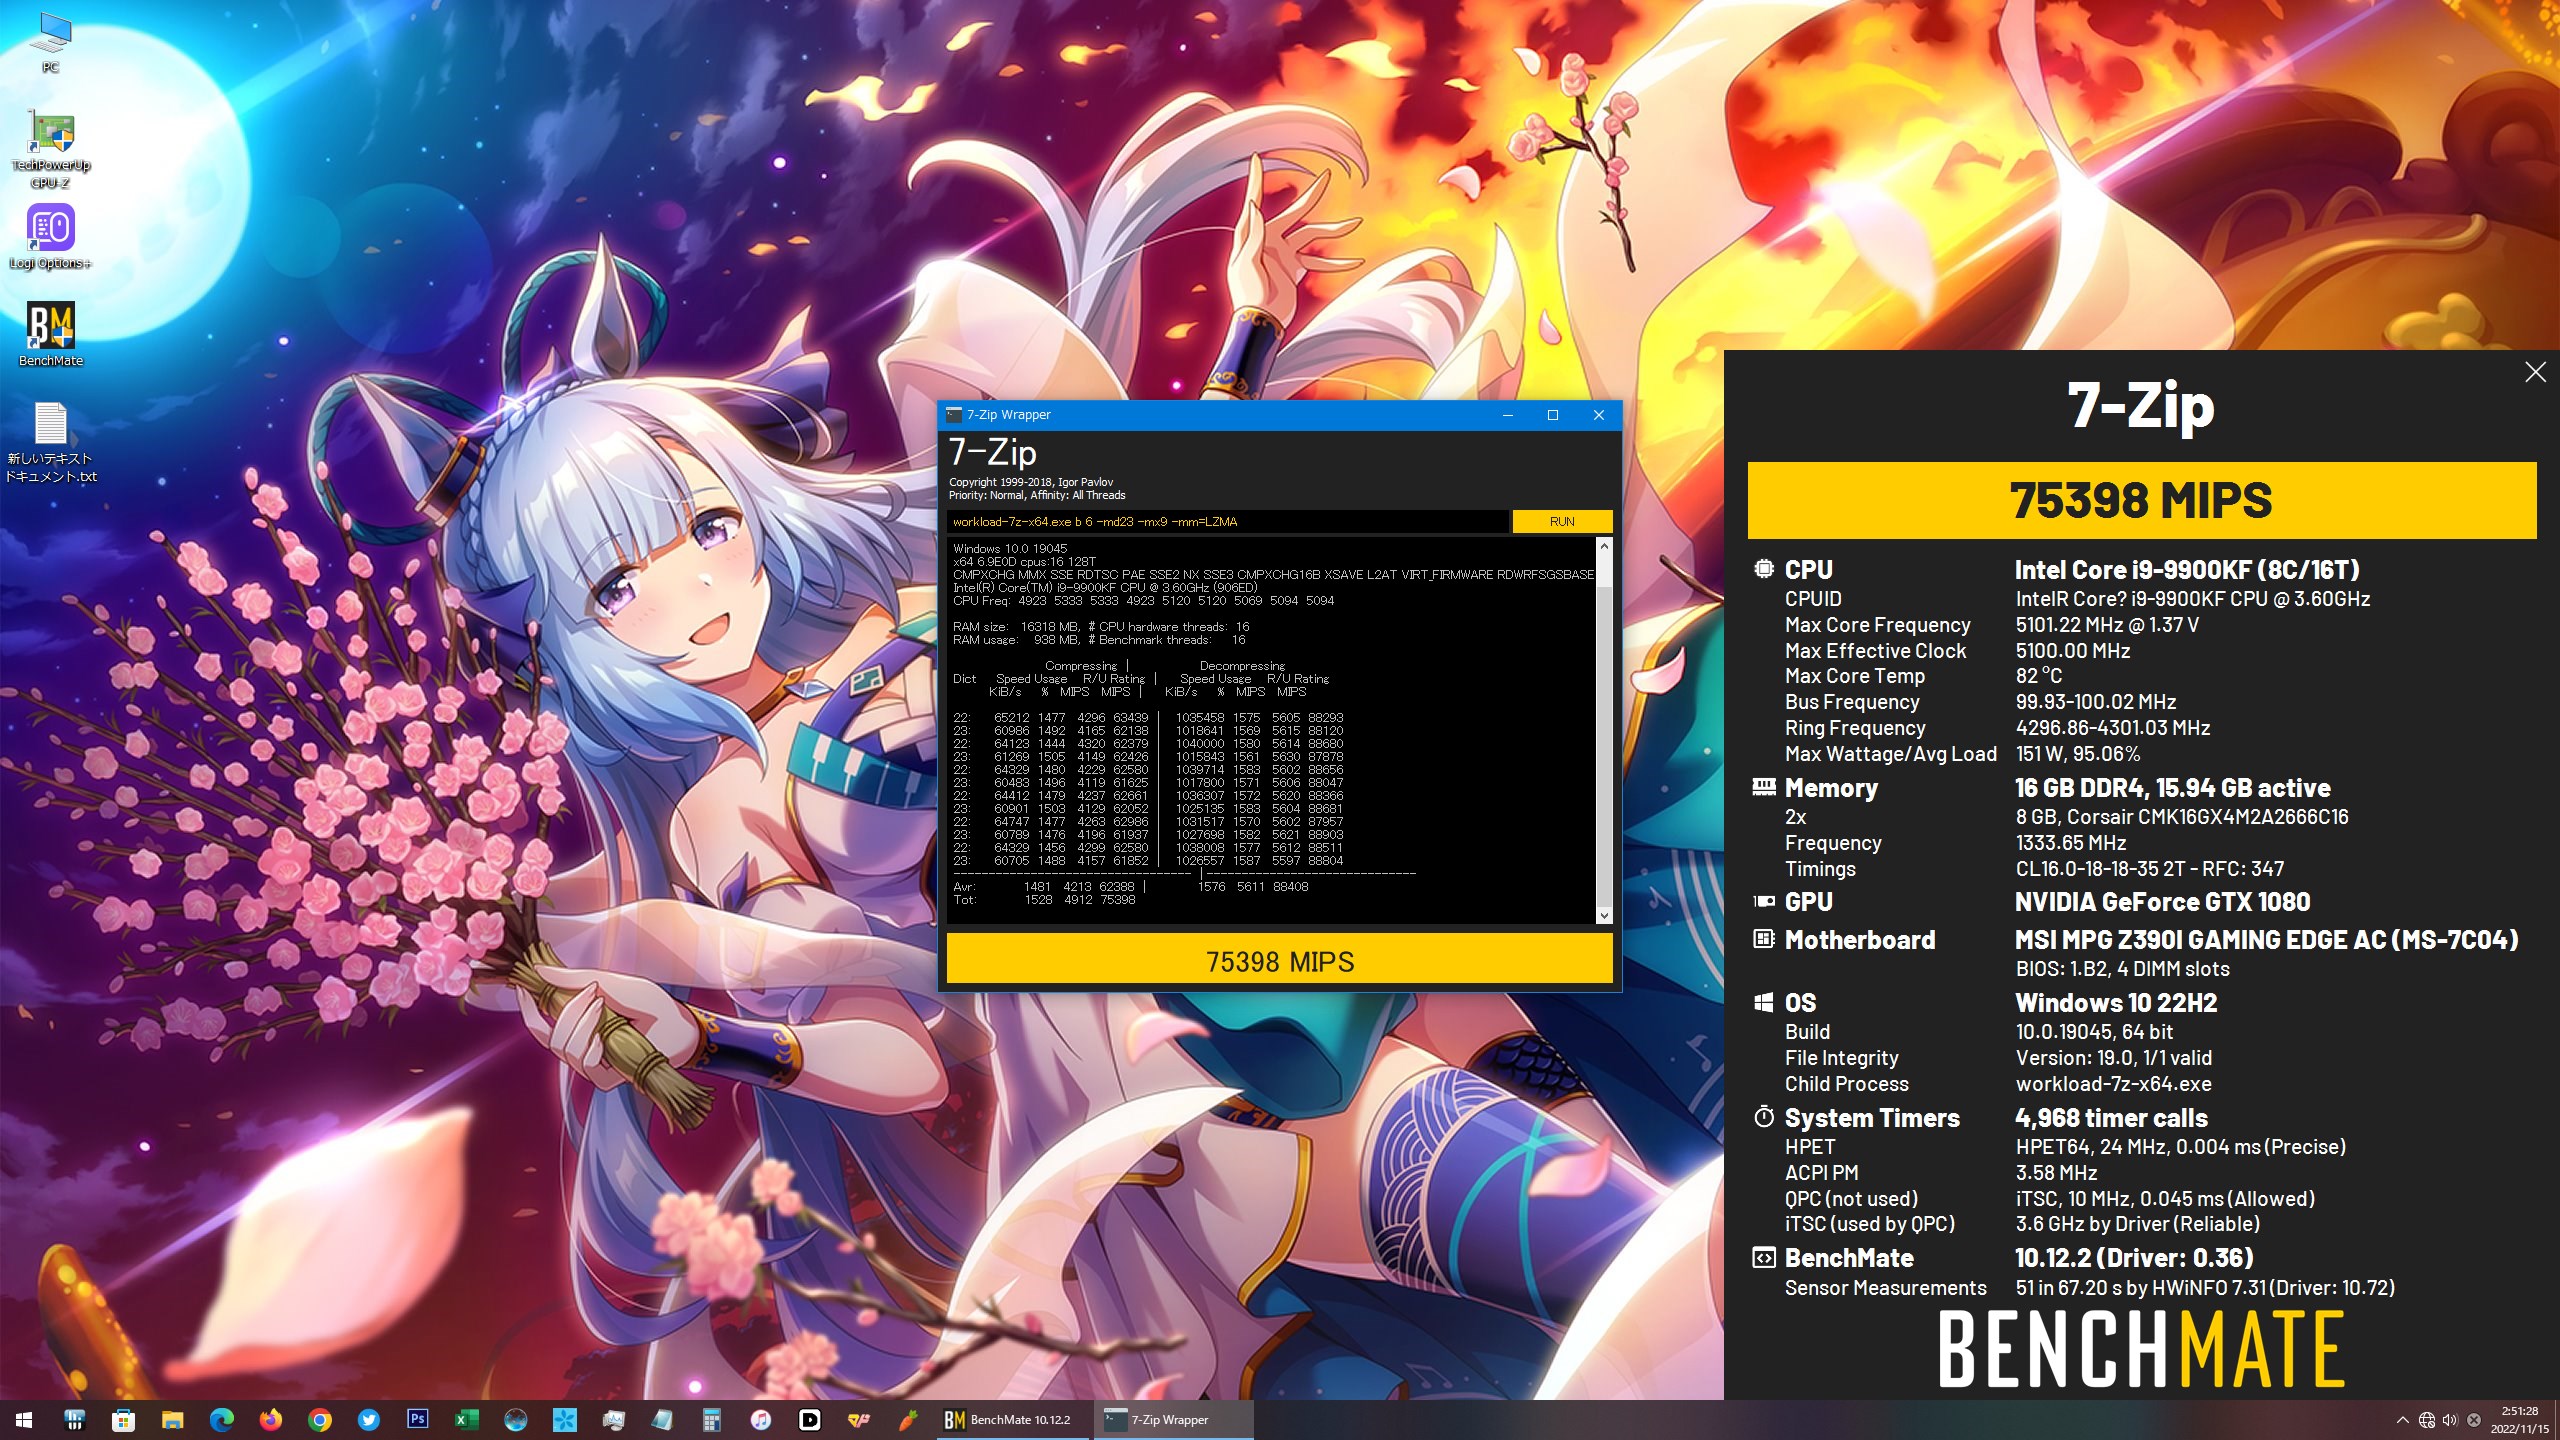2560x1440 pixels.
Task: Open the Windows Start menu
Action: click(x=24, y=1420)
